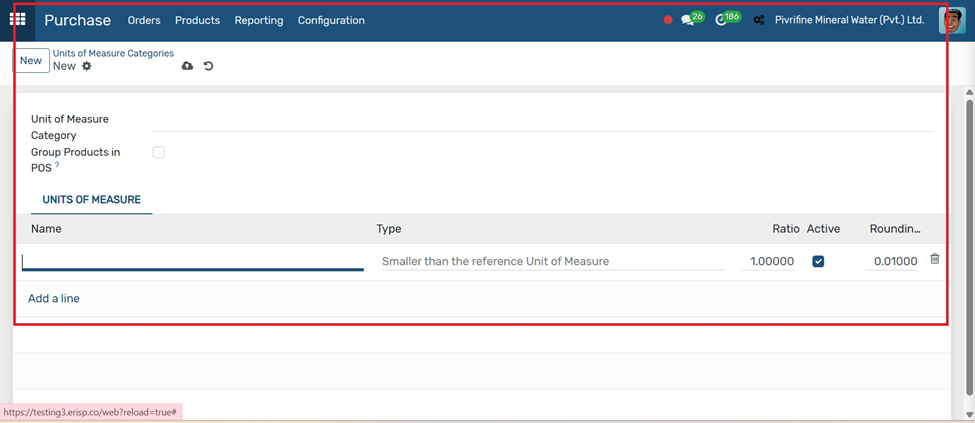This screenshot has width=975, height=423.
Task: Uncheck the Active checkbox in the unit row
Action: pyautogui.click(x=818, y=261)
